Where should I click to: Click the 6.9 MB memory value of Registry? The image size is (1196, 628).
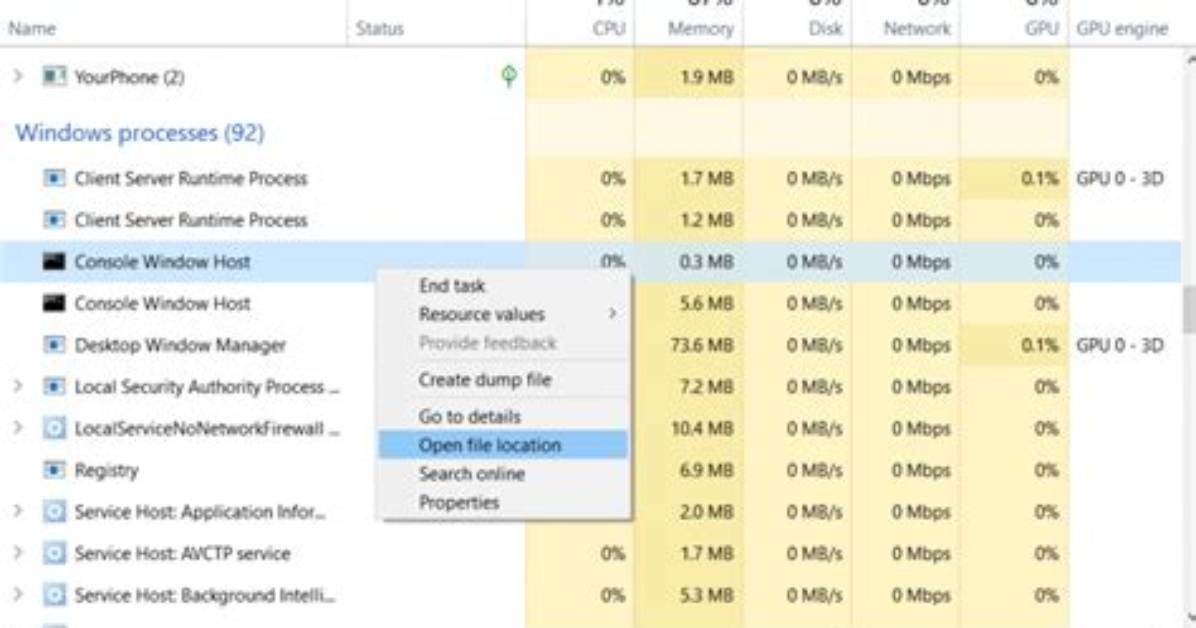(x=706, y=470)
